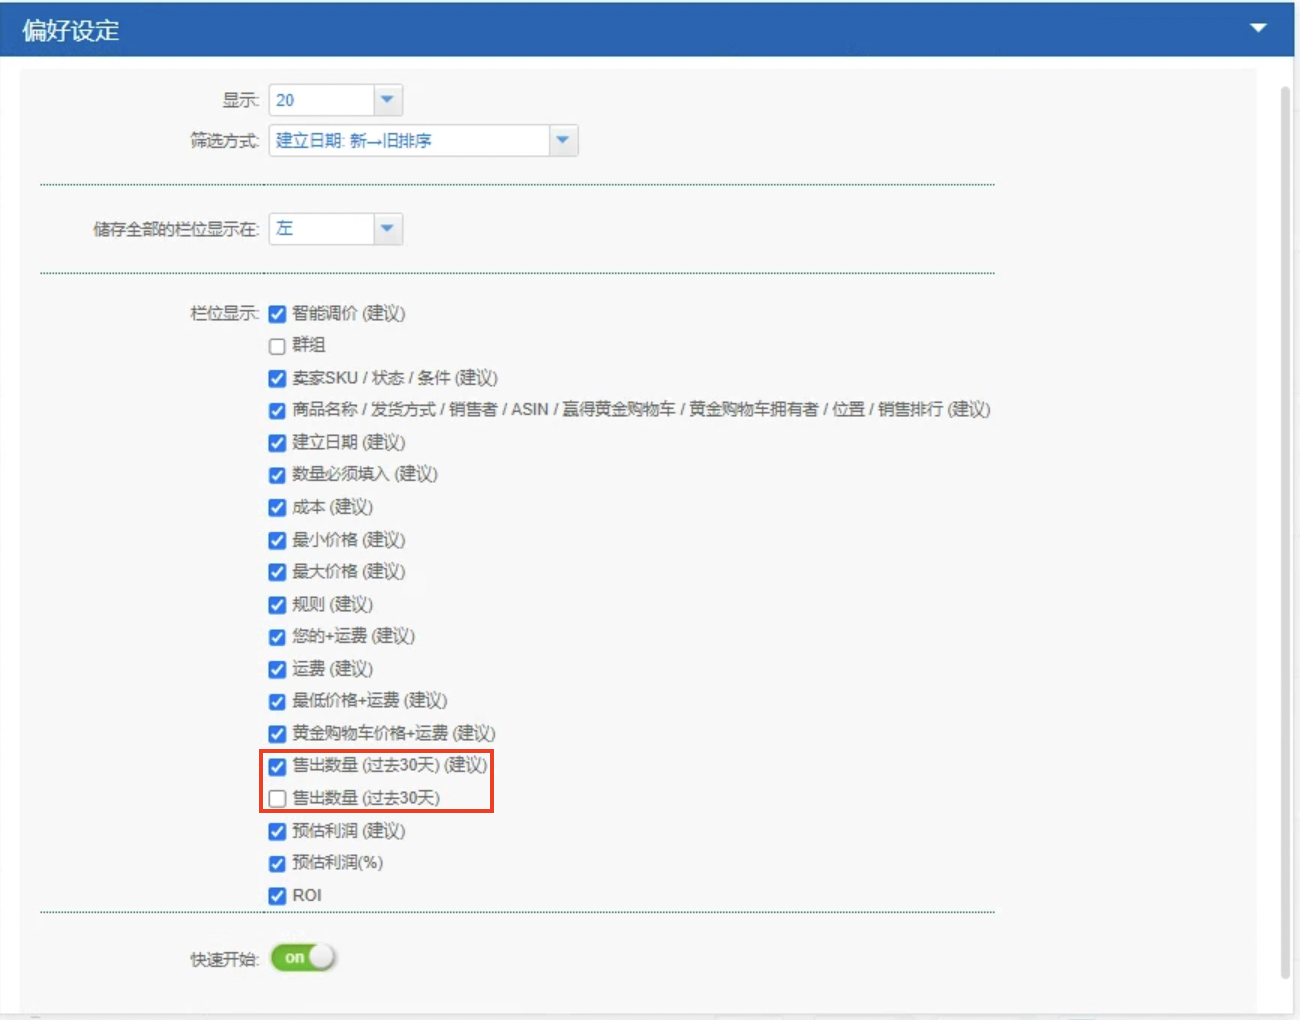This screenshot has width=1300, height=1020.
Task: Uncheck the ROI checkbox
Action: 278,896
